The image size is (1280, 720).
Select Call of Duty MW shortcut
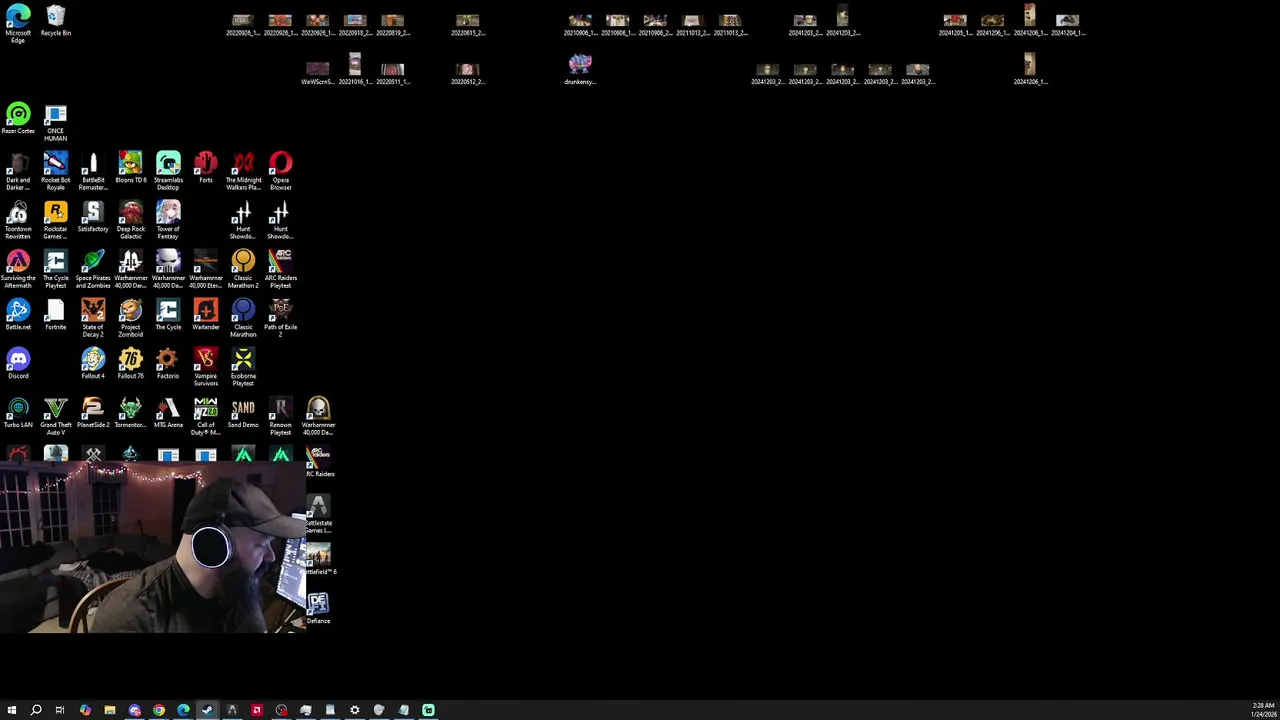[206, 417]
